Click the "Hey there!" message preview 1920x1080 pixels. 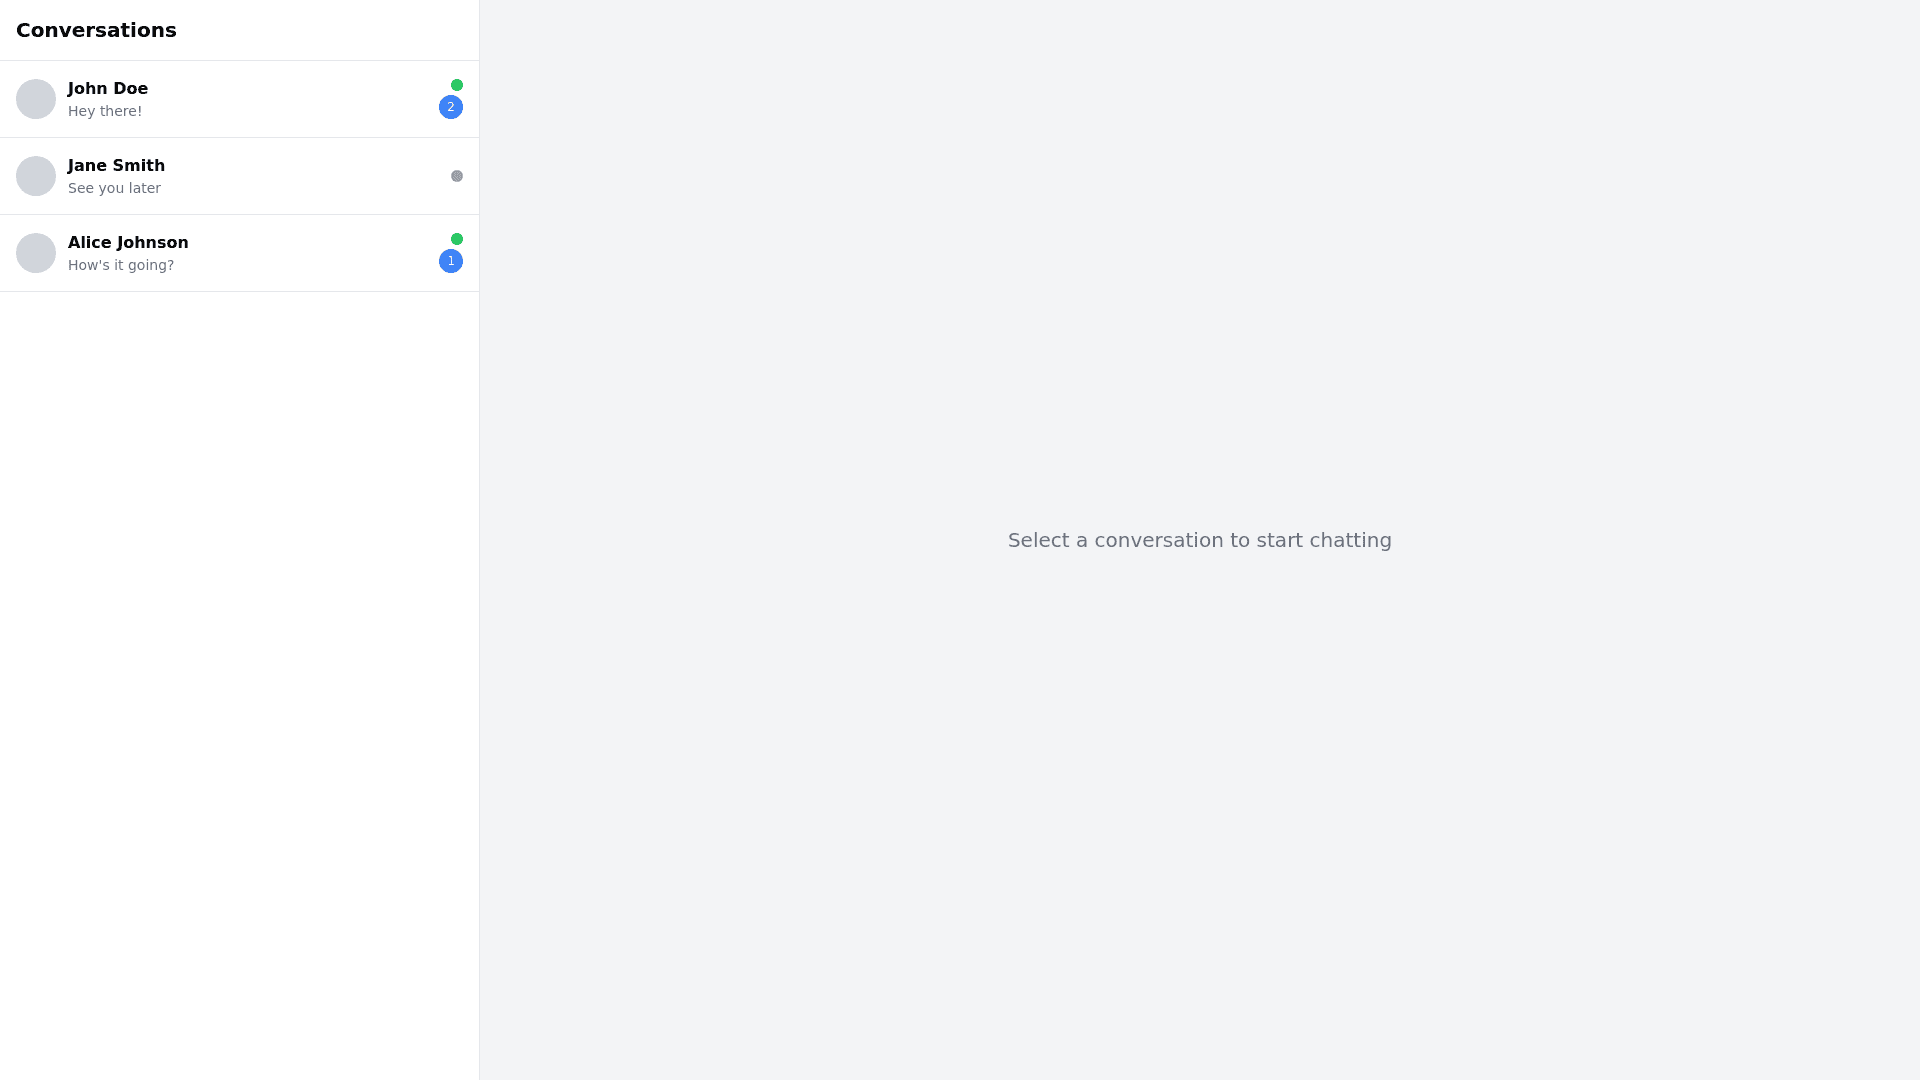pos(105,111)
